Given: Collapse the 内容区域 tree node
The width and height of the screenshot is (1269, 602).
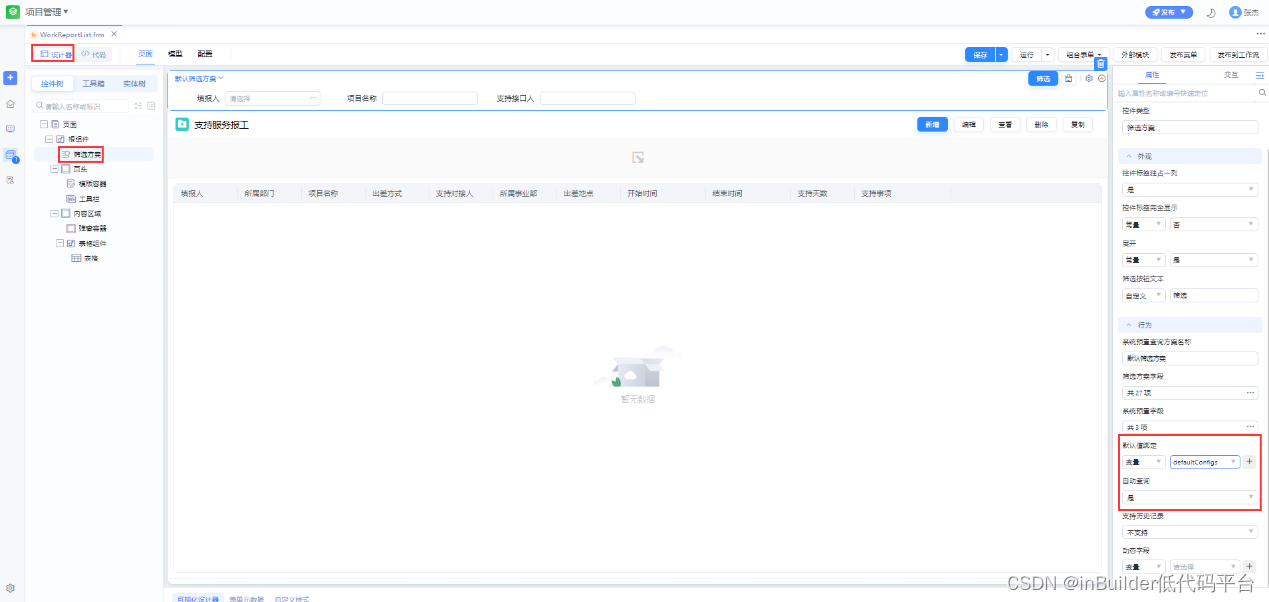Looking at the screenshot, I should click(x=54, y=213).
